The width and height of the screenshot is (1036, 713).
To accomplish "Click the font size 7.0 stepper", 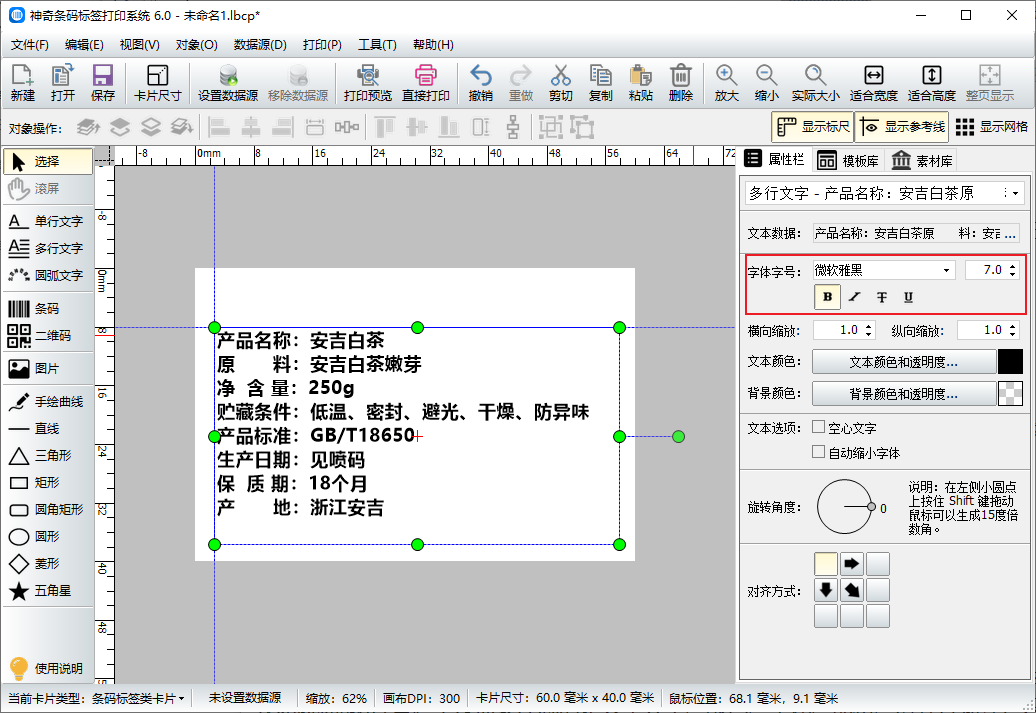I will click(x=1013, y=270).
